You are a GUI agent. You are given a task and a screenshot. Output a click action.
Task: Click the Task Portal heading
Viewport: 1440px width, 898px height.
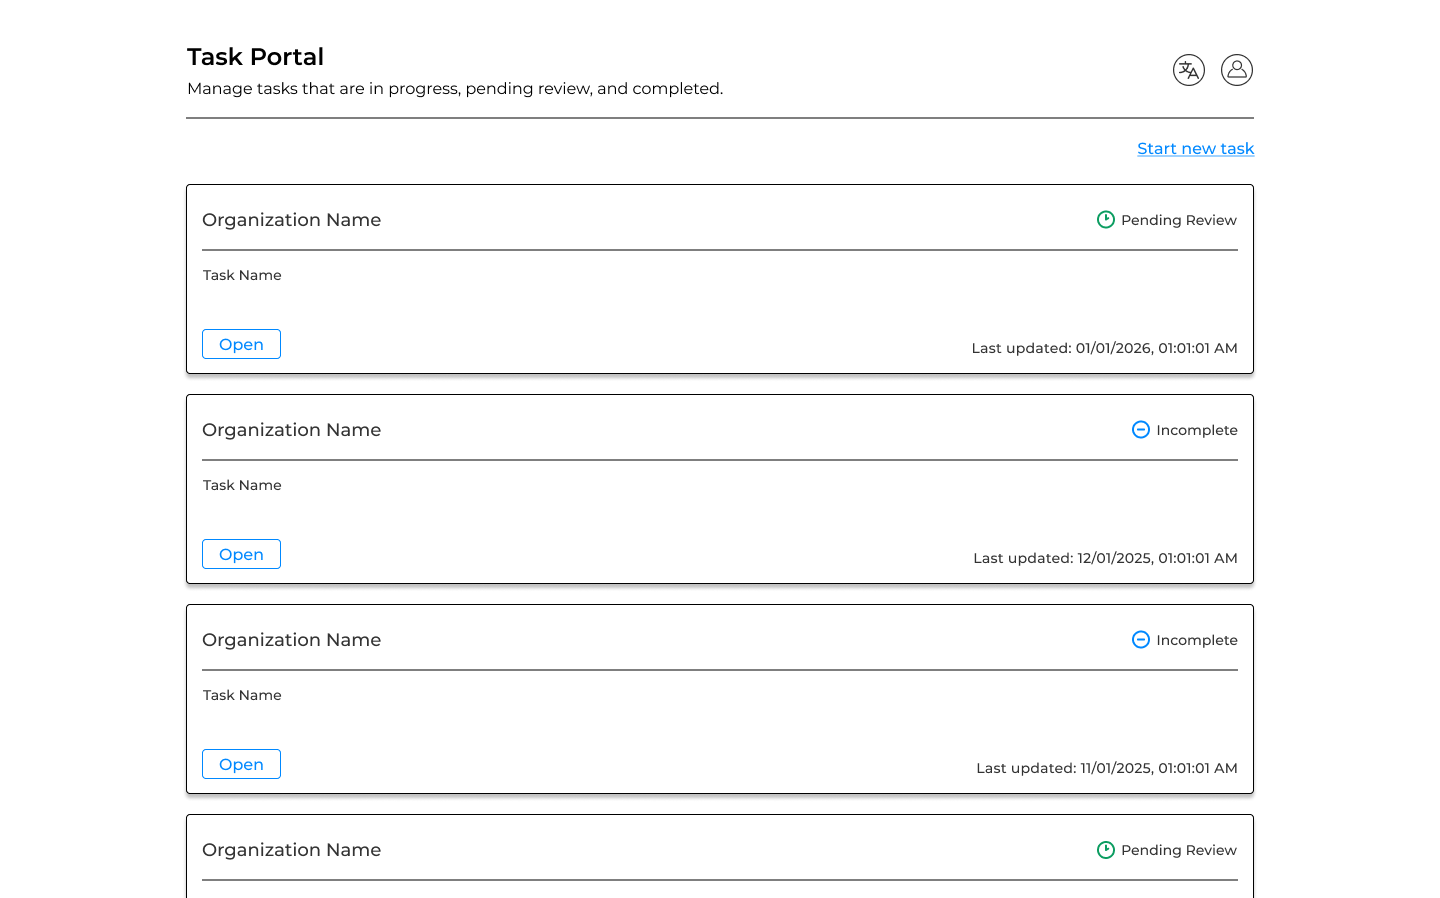pyautogui.click(x=255, y=57)
